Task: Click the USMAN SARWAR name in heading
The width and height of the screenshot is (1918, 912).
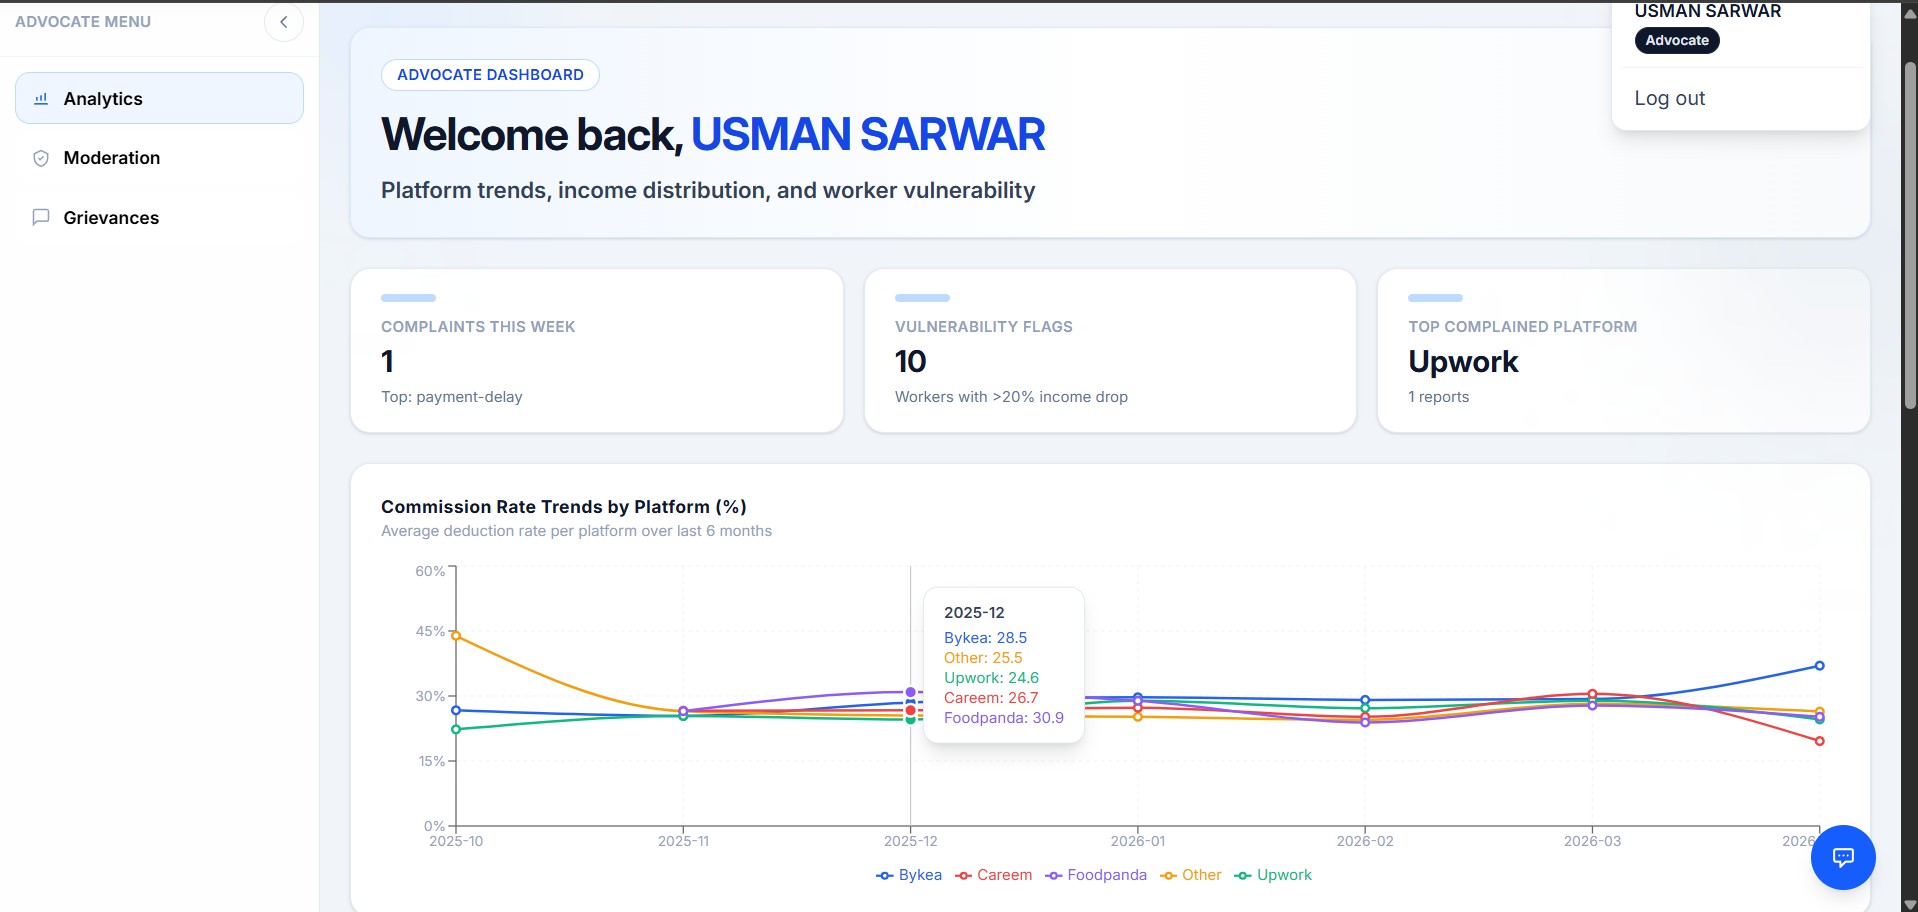Action: [x=868, y=134]
